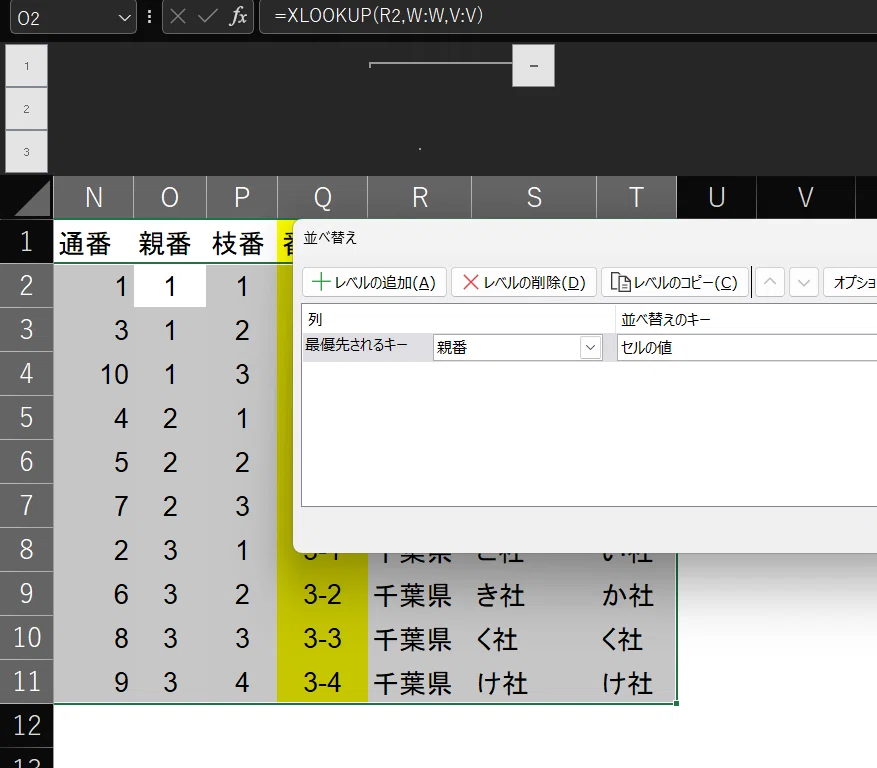The width and height of the screenshot is (877, 768).
Task: Click Copy Level button (レベルのコピー)
Action: (x=675, y=282)
